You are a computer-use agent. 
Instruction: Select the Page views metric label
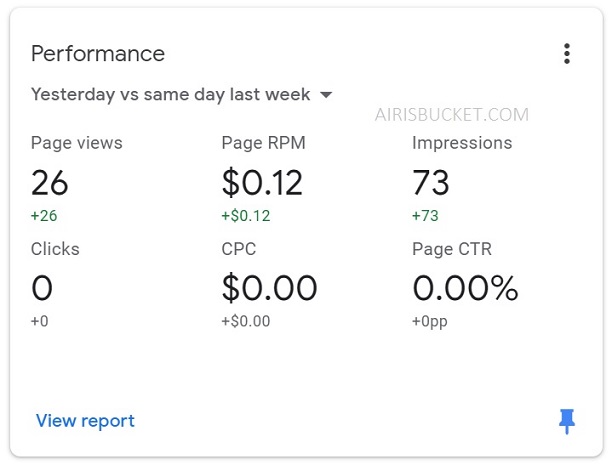pyautogui.click(x=77, y=143)
